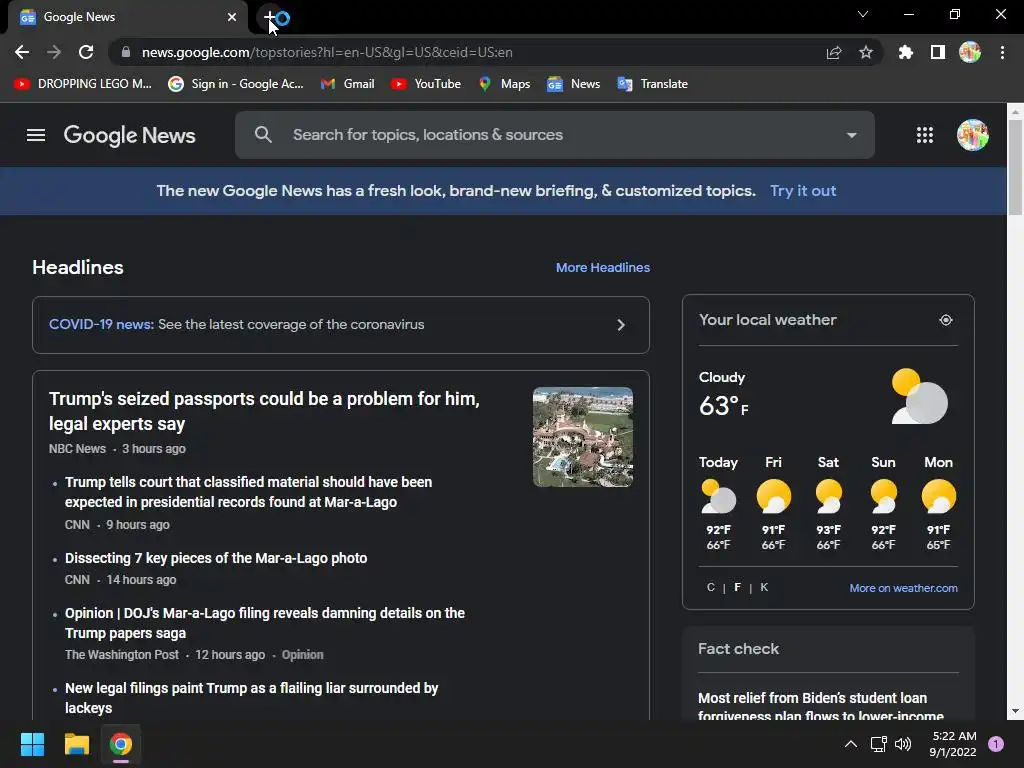Open the Gmail bookmark
Viewport: 1024px width, 768px height.
point(347,84)
